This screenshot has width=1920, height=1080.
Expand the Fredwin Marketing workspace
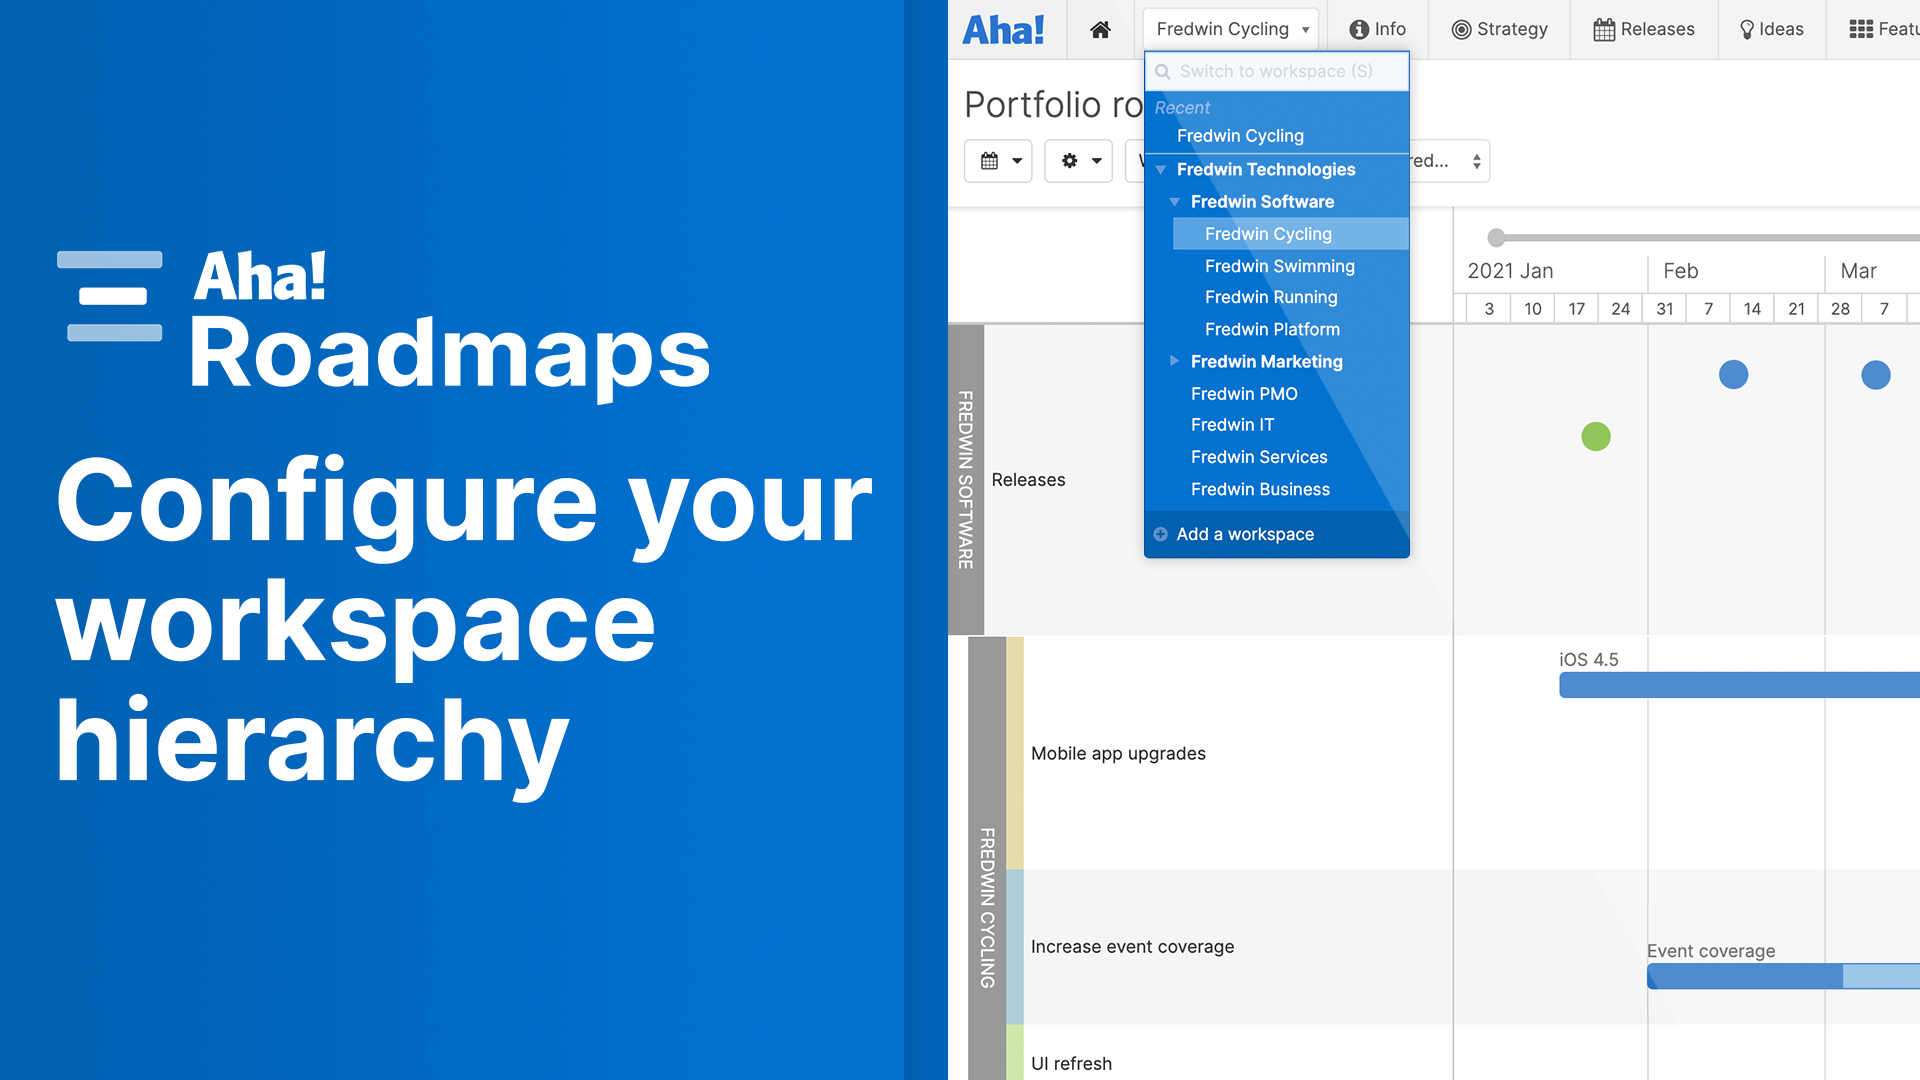[1174, 362]
